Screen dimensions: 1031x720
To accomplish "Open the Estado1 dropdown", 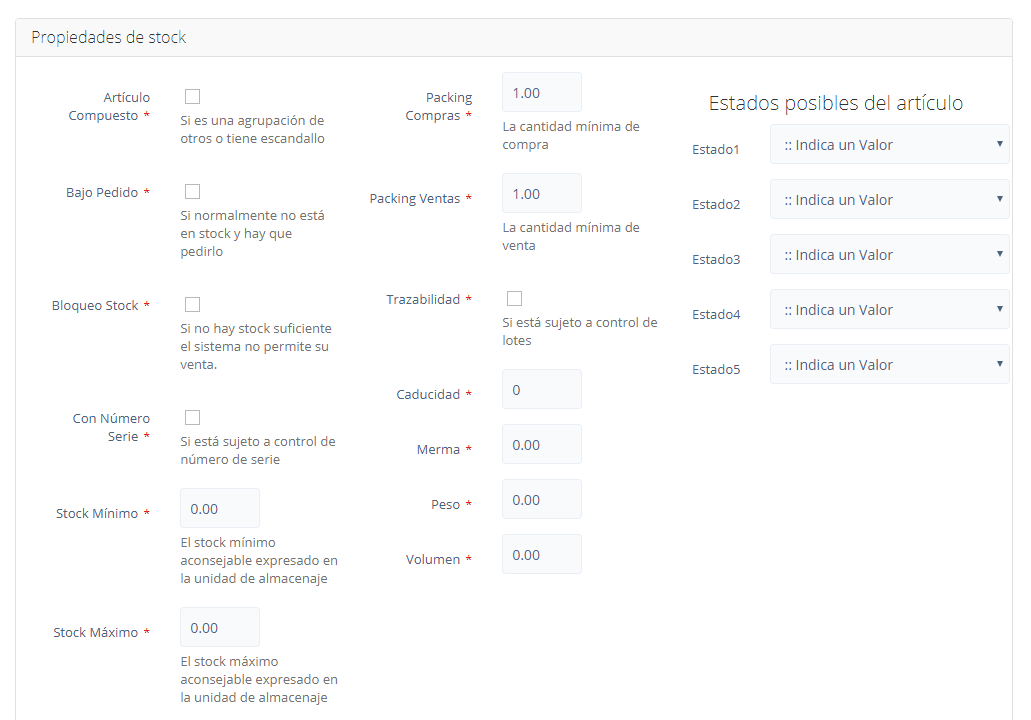I will 889,144.
